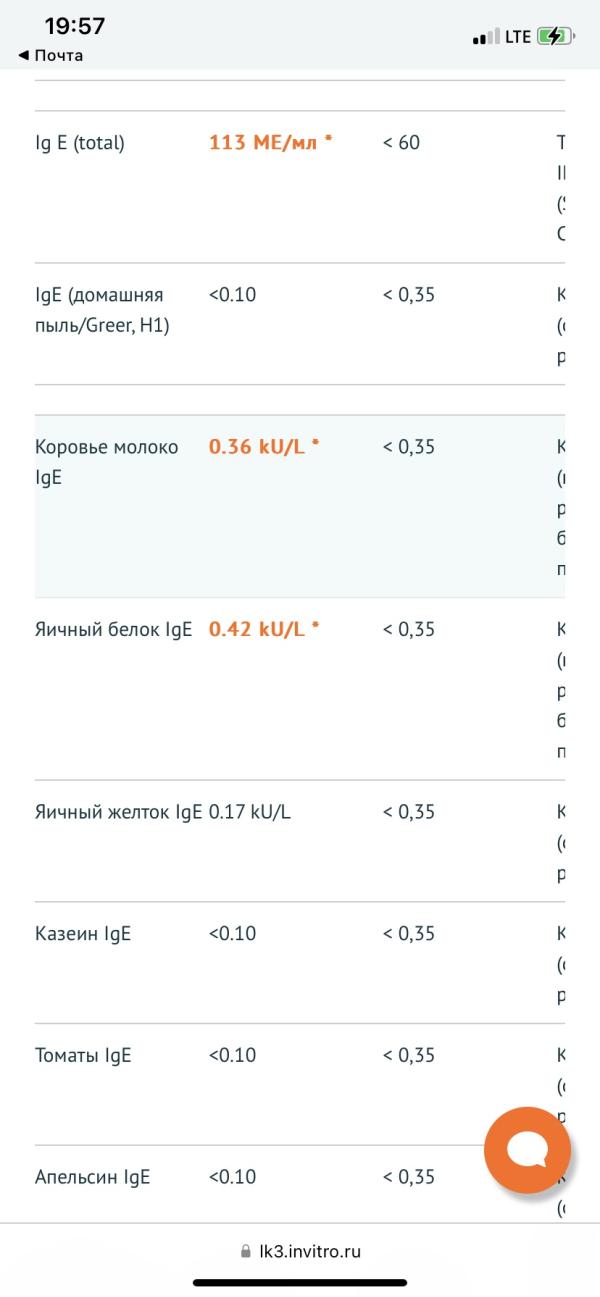Select the Ig E (total) row label

tap(80, 143)
